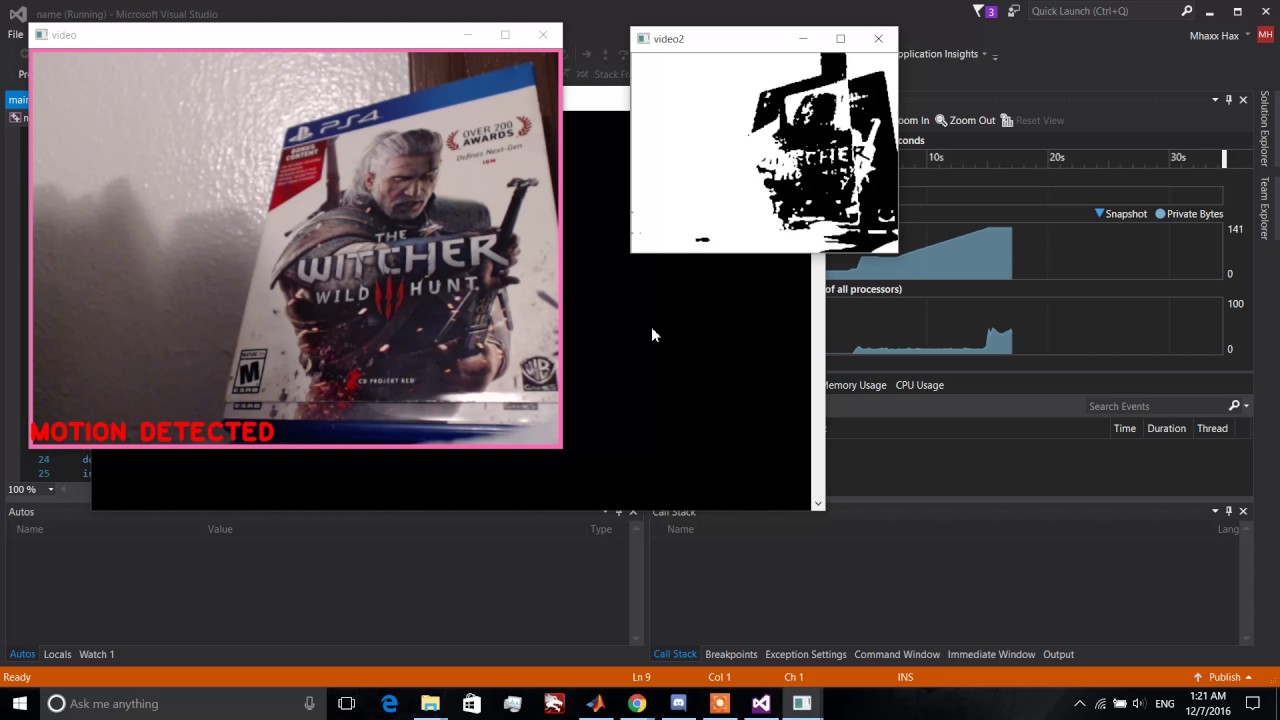
Task: Click the Visual Studio icon on the taskbar
Action: [x=761, y=704]
